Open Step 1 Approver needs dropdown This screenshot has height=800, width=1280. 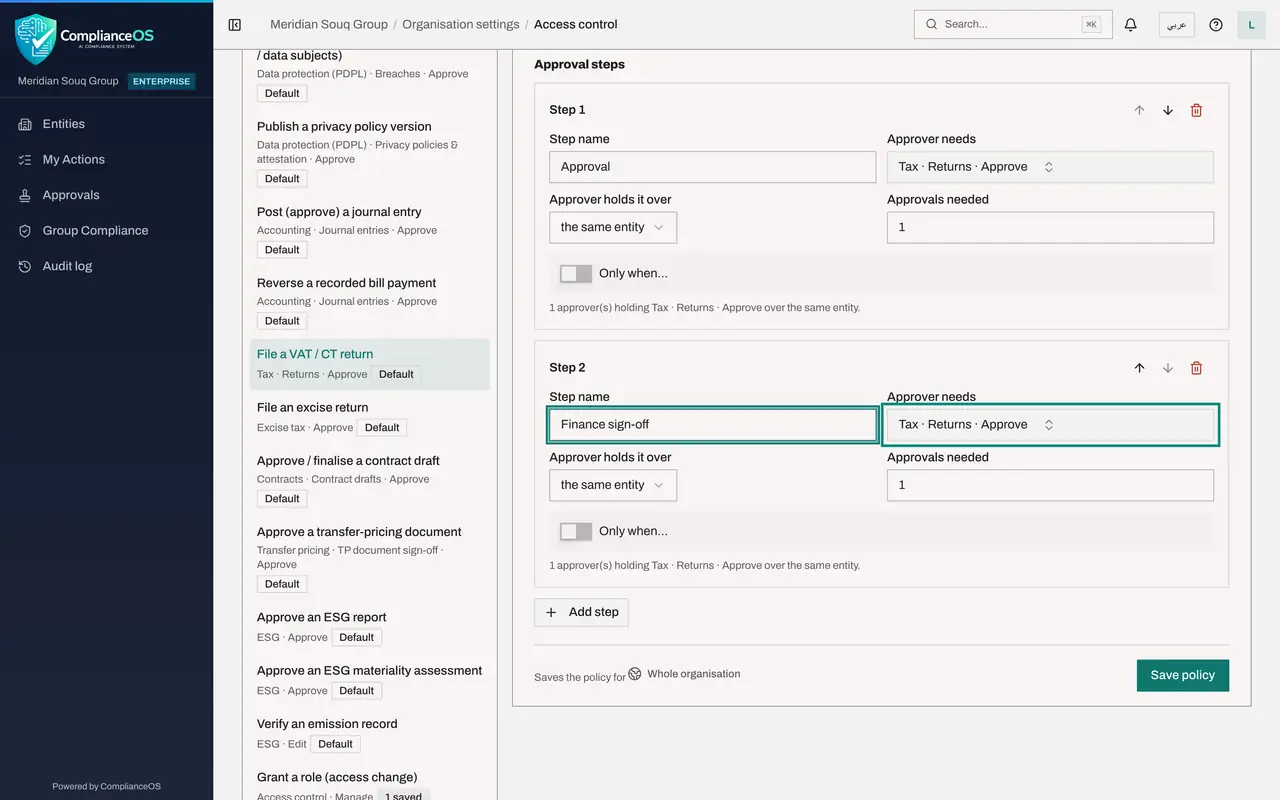point(1050,167)
